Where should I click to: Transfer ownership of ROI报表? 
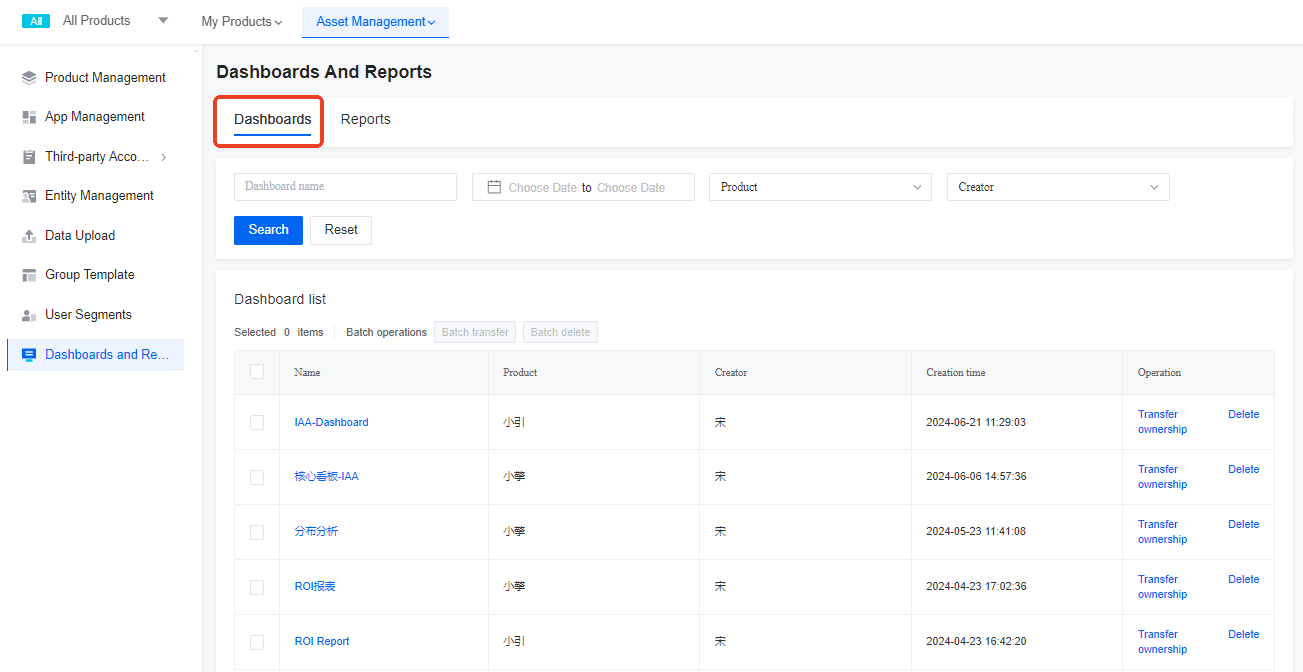coord(1162,587)
